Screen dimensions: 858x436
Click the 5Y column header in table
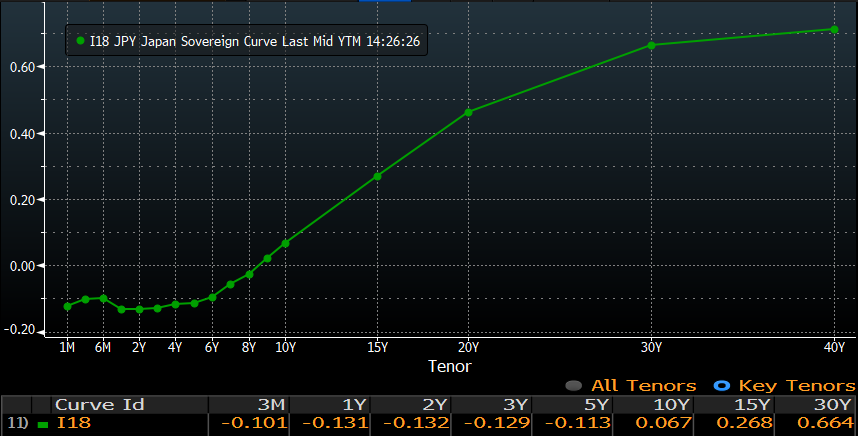(596, 405)
